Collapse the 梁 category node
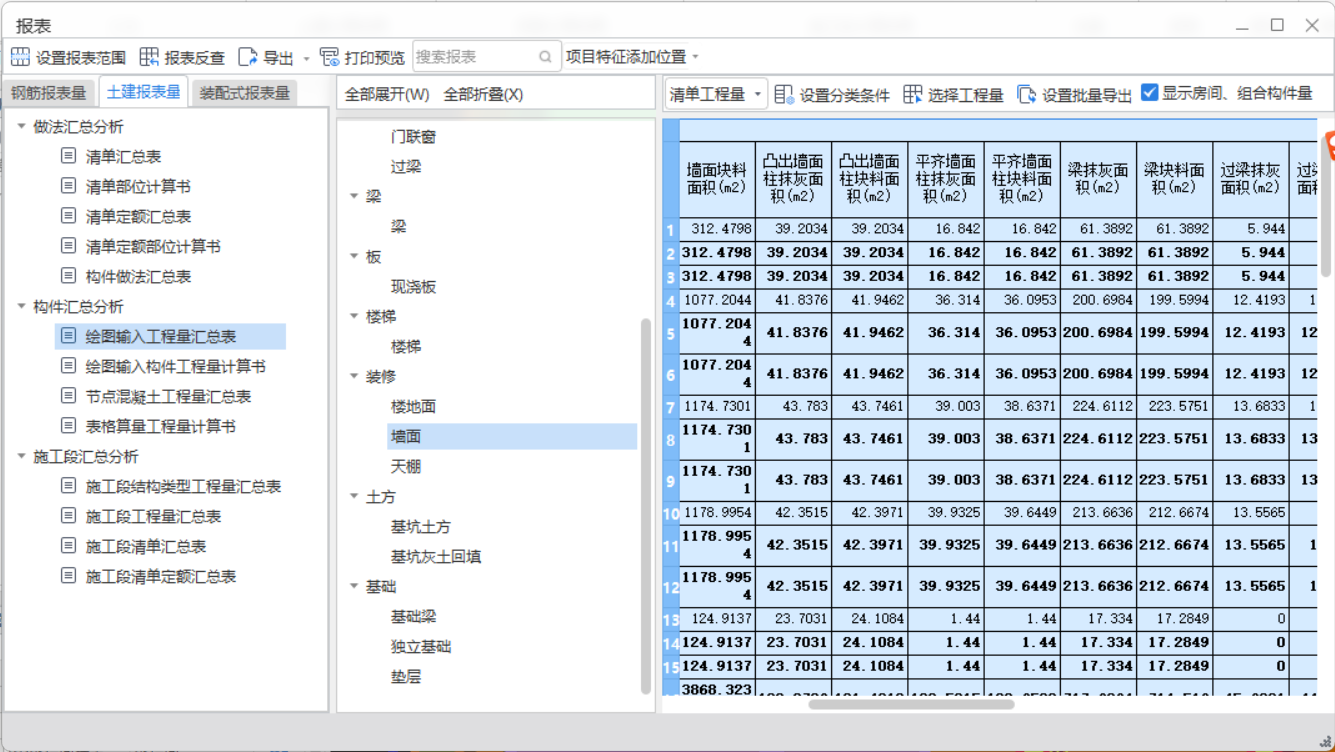The height and width of the screenshot is (752, 1335). [x=354, y=196]
